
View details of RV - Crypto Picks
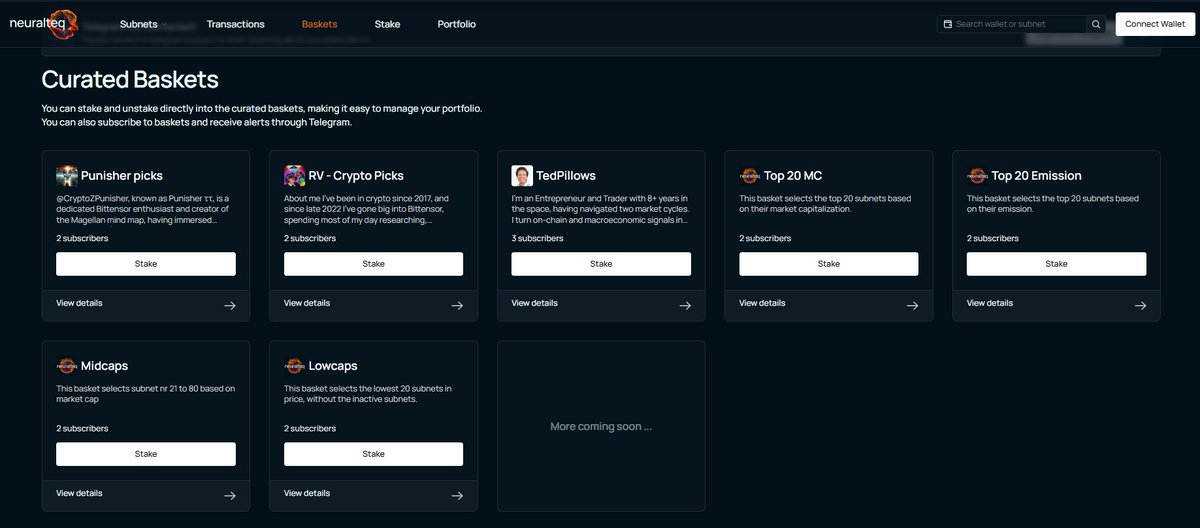pyautogui.click(x=307, y=303)
